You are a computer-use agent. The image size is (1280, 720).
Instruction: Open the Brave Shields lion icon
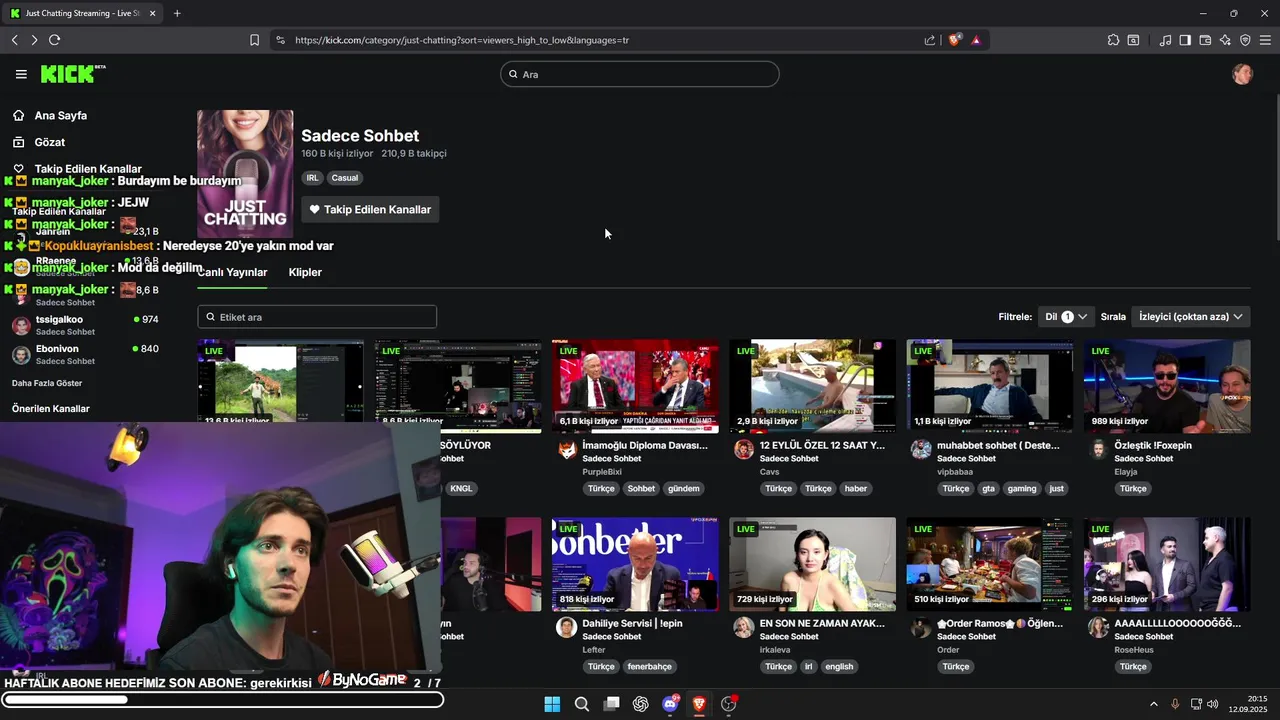pyautogui.click(x=955, y=40)
